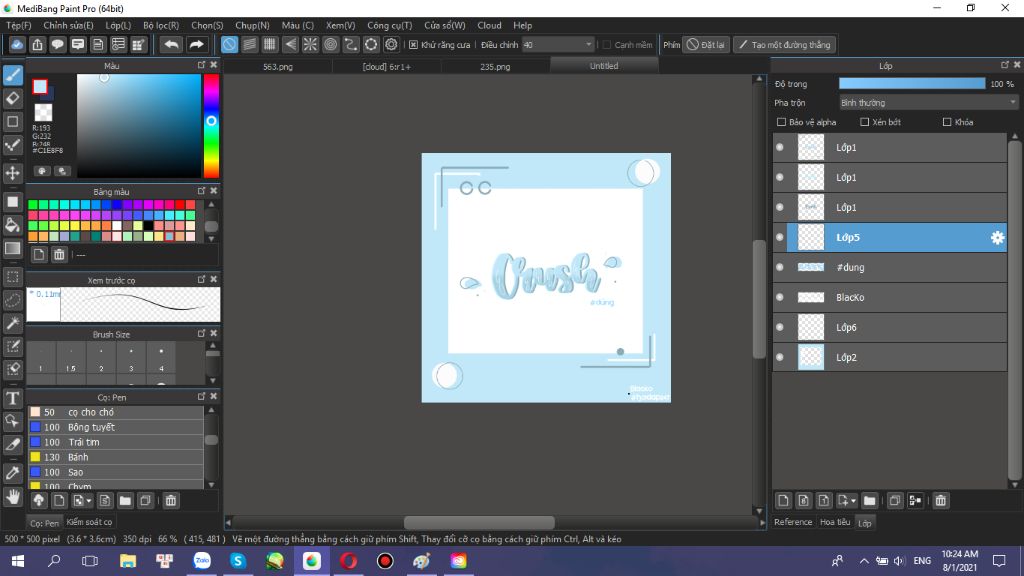This screenshot has width=1024, height=576.
Task: Hide the #dung layer visibility
Action: pos(780,268)
